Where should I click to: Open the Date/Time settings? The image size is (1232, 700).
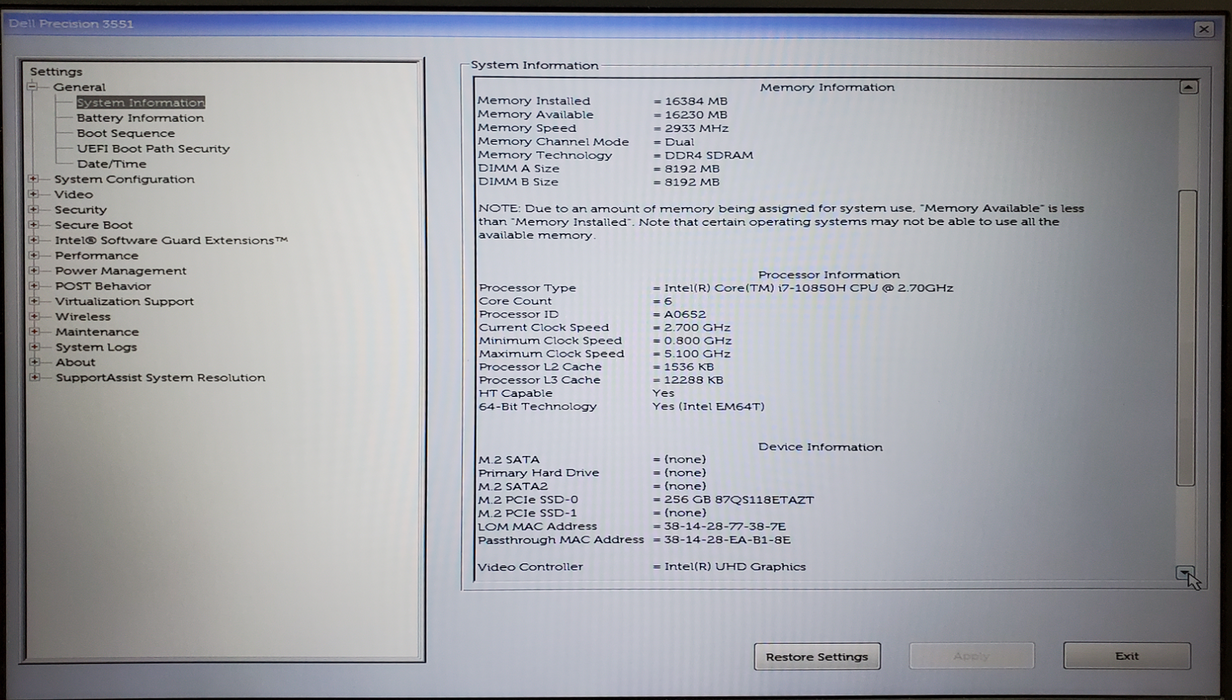coord(111,164)
